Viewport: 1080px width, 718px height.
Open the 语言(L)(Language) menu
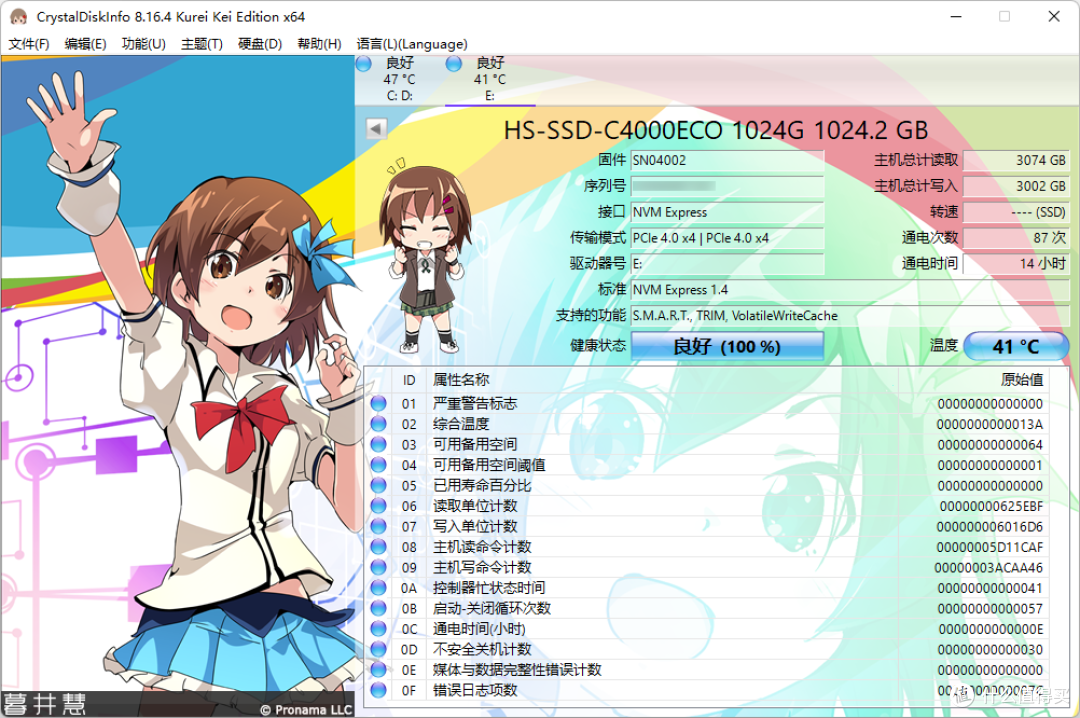[412, 44]
